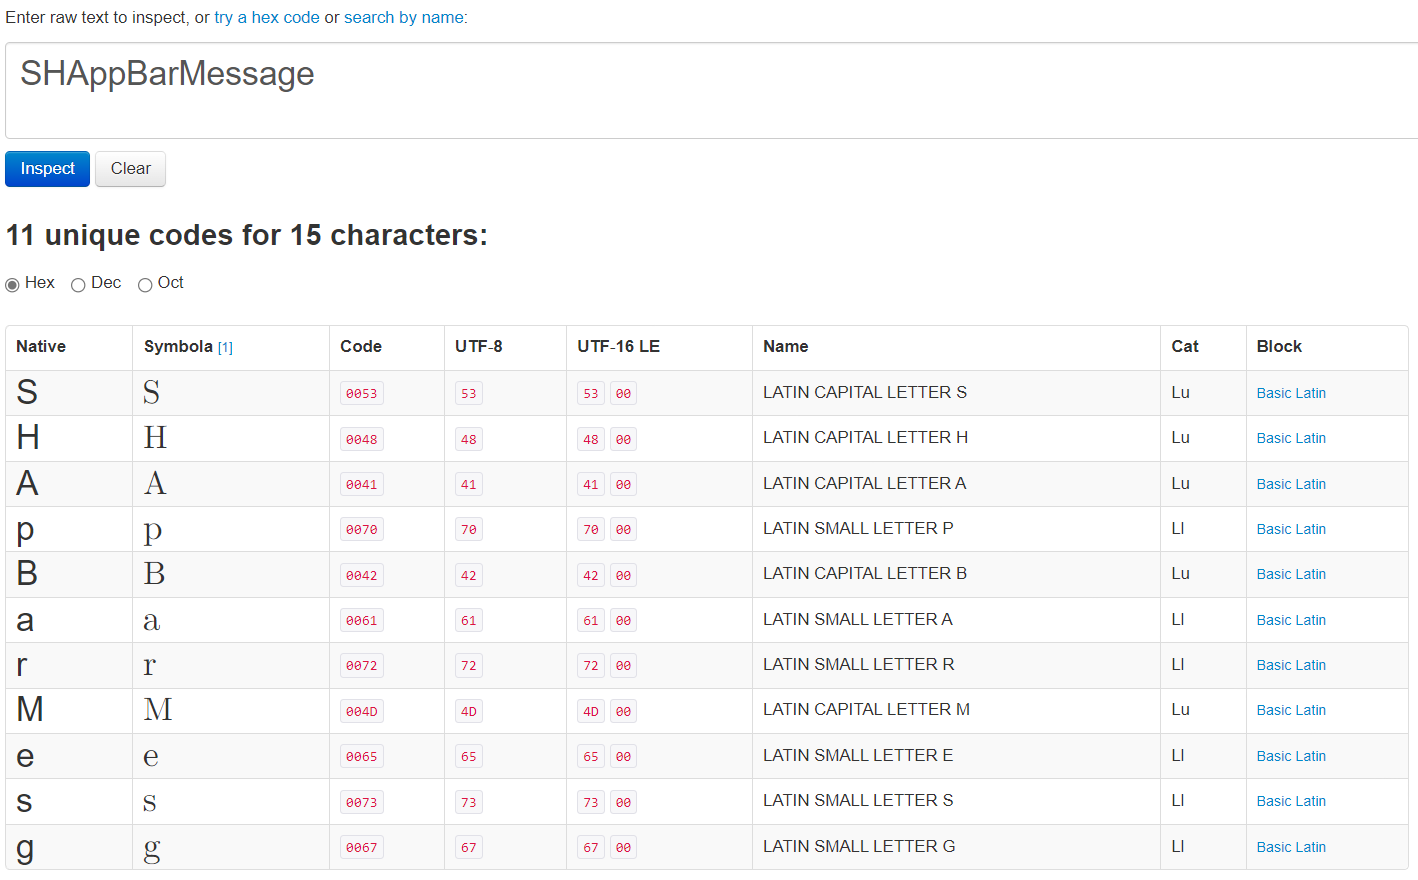
Task: Click UTF-16 byte 00 in letter A row
Action: [x=622, y=484]
